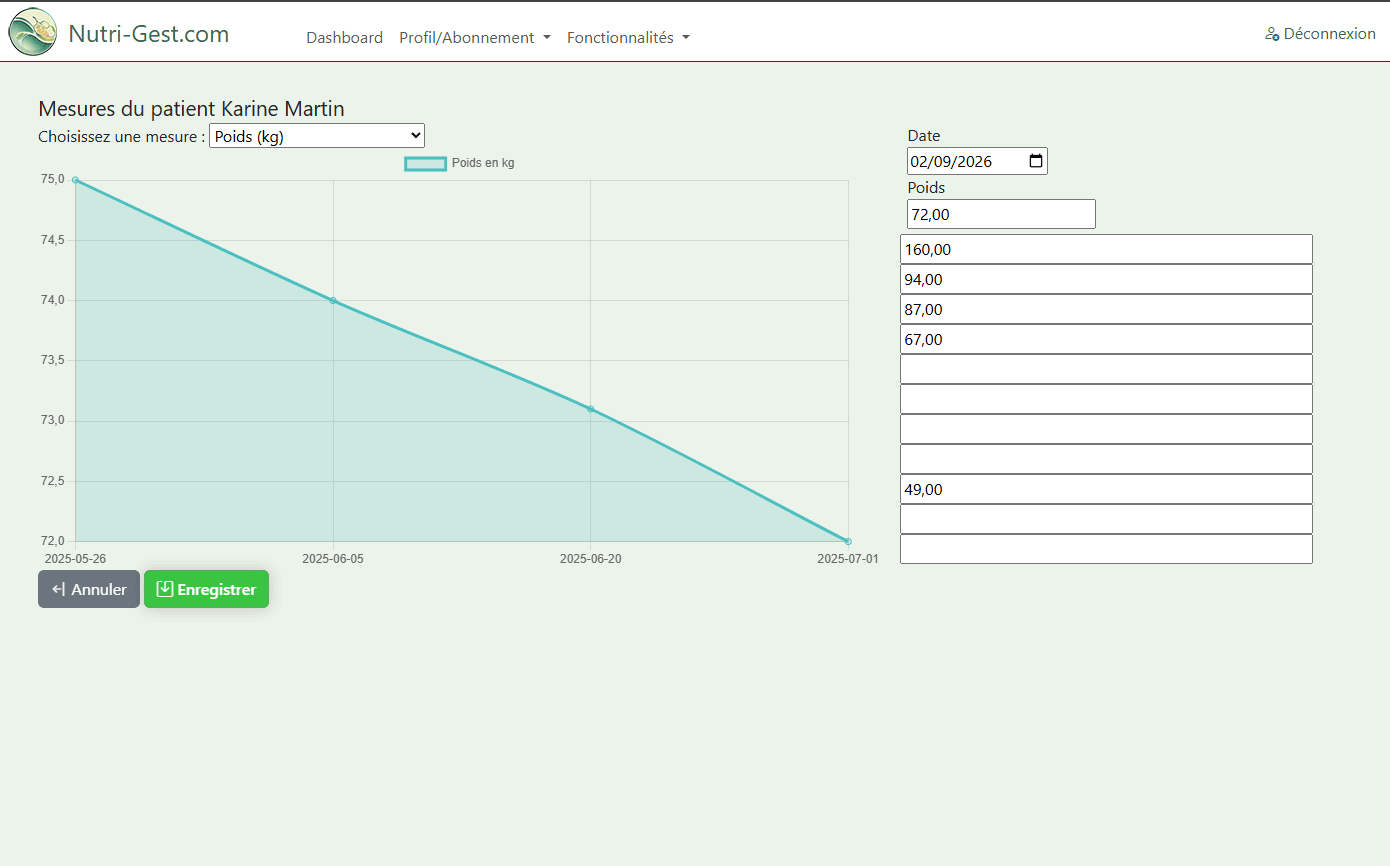
Task: Click the save icon in Enregistrer
Action: 165,589
